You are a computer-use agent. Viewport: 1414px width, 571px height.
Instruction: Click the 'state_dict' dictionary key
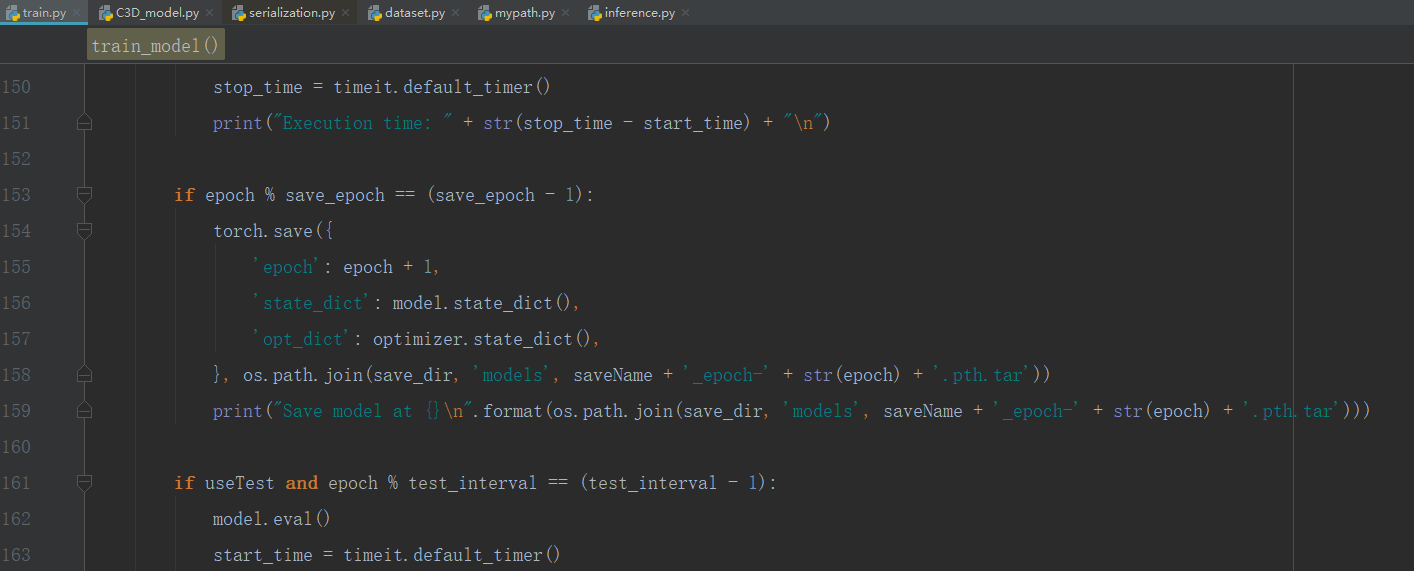coord(312,303)
